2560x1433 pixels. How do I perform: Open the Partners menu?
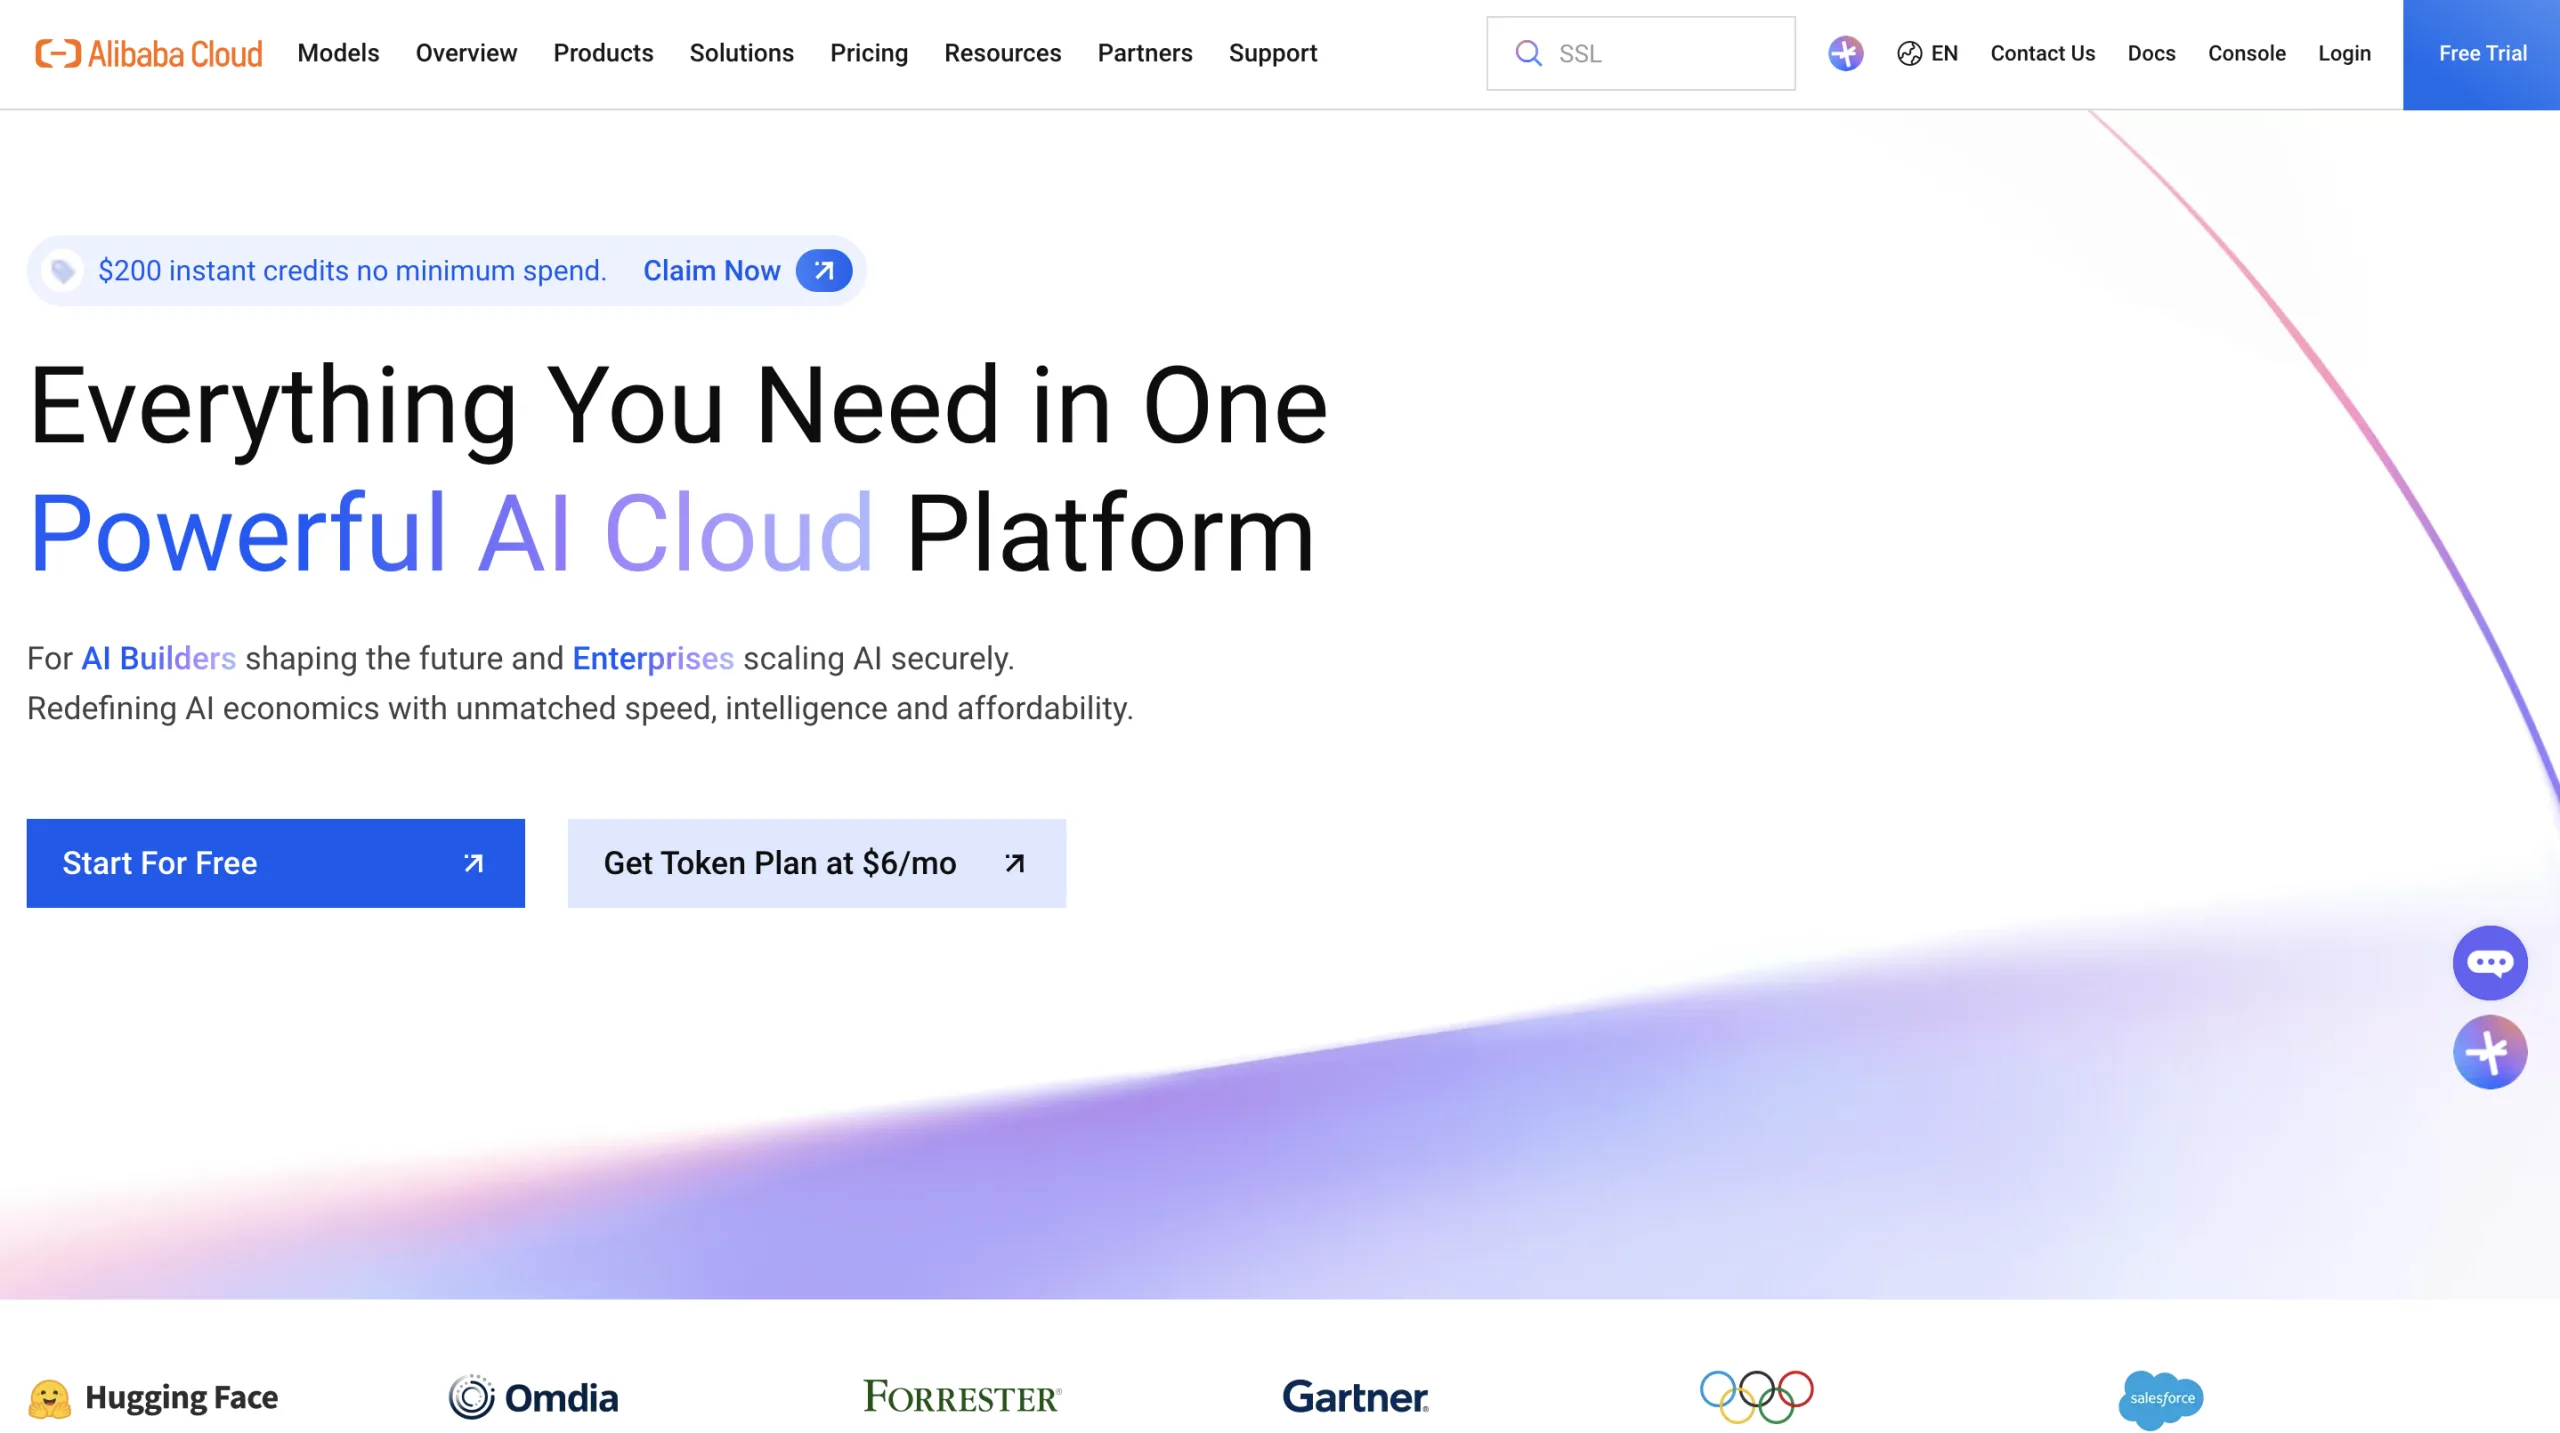[x=1144, y=53]
